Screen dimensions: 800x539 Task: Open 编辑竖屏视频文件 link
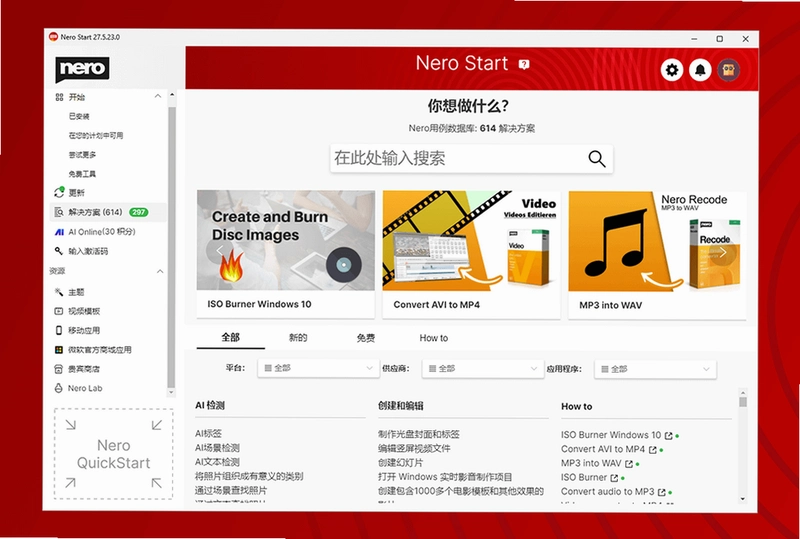coord(414,448)
